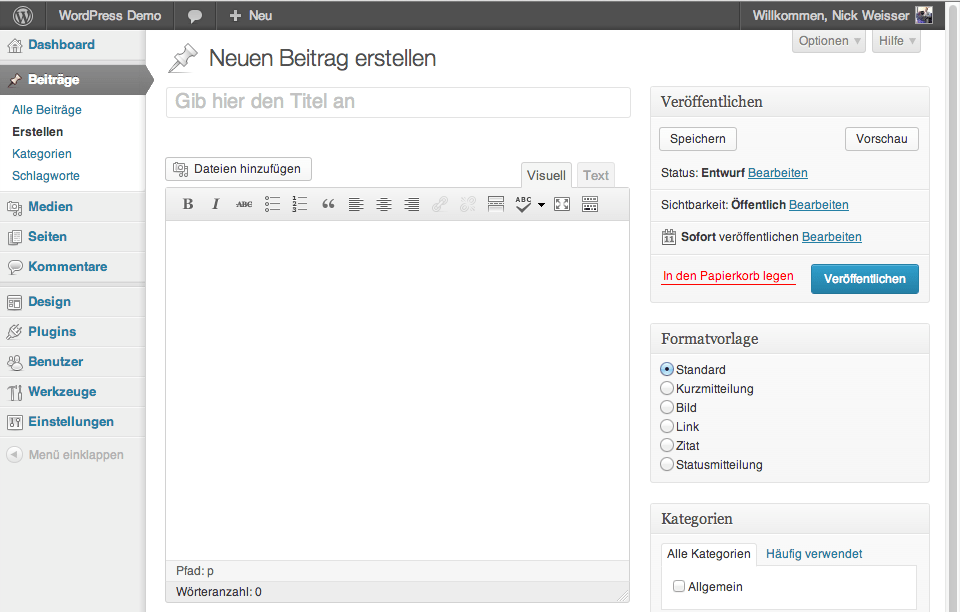Click the Bold formatting icon

(188, 204)
